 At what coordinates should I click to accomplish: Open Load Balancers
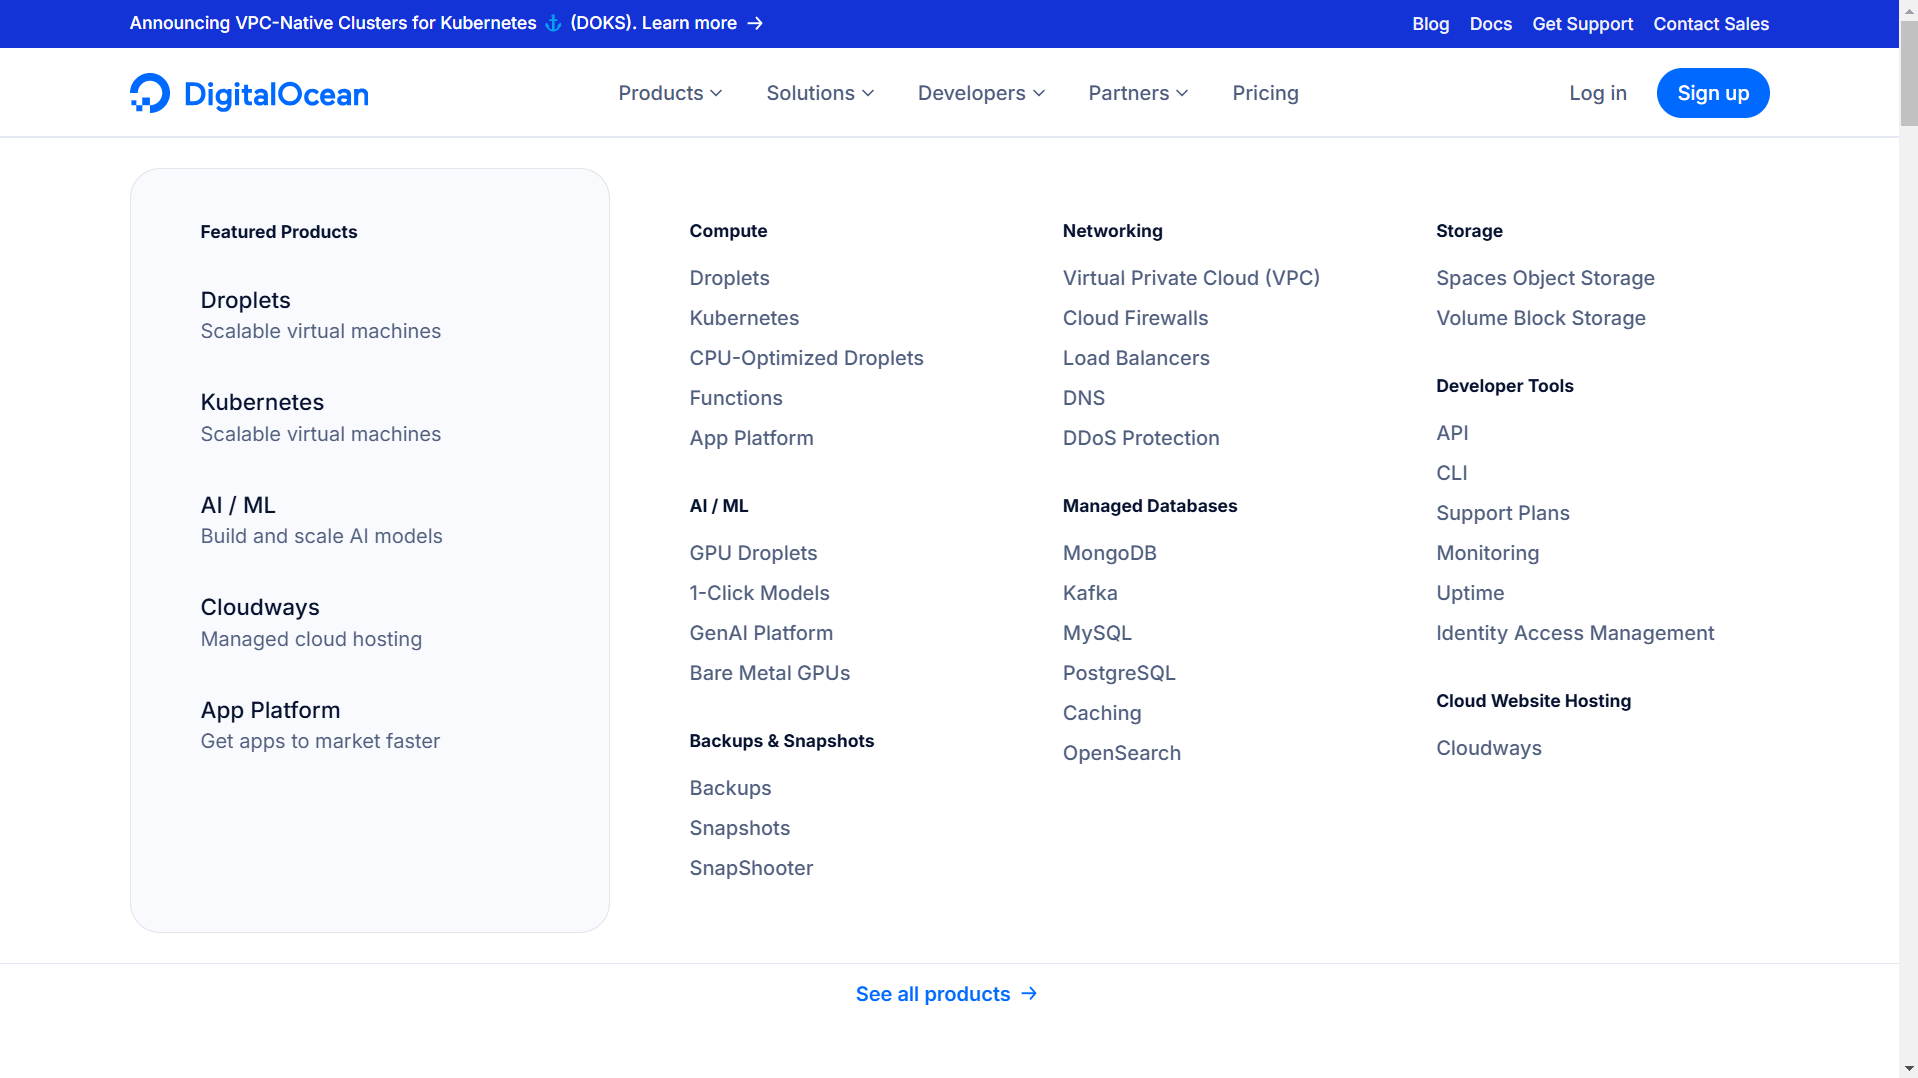1136,358
